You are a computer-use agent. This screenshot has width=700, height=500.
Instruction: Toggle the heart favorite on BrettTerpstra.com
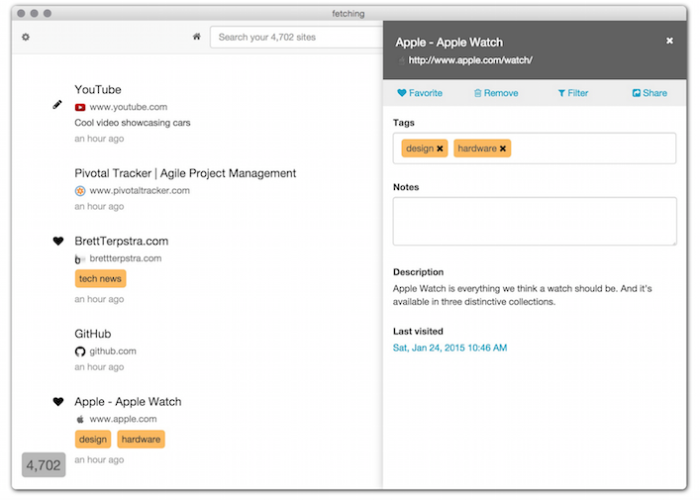(x=58, y=241)
